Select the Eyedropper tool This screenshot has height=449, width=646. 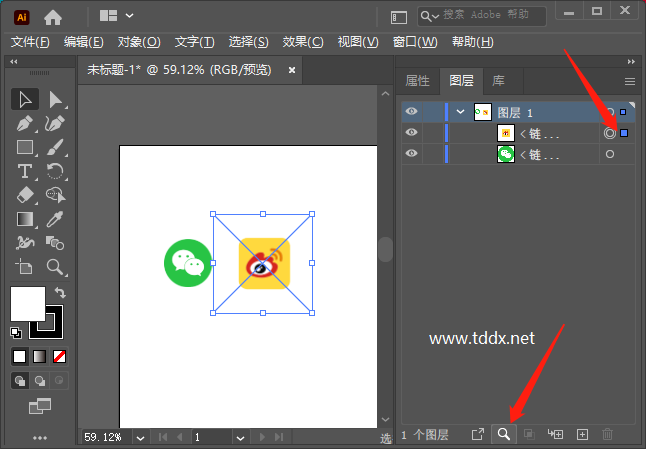pos(55,219)
